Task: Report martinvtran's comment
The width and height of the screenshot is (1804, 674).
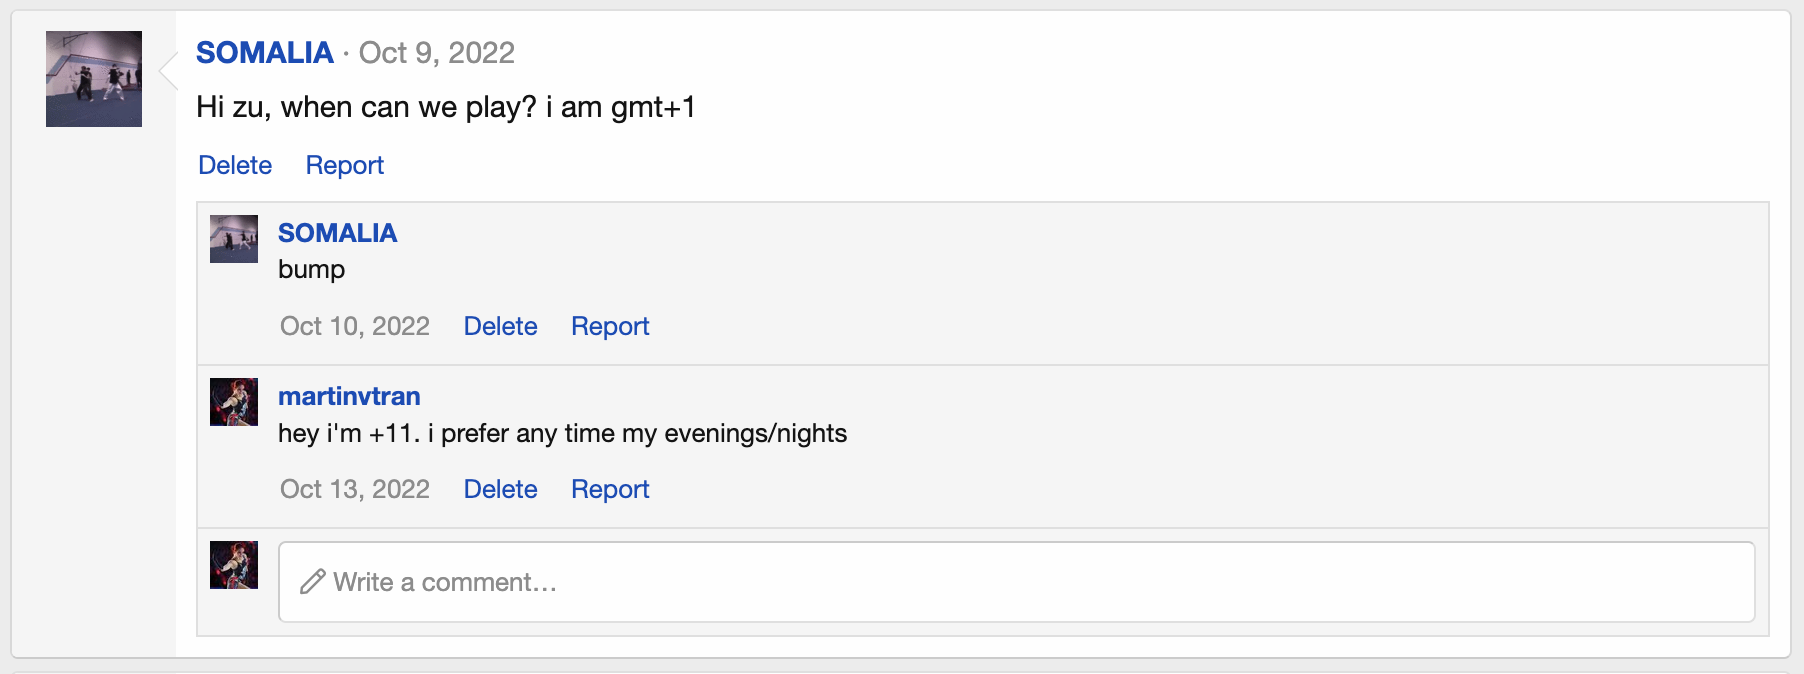Action: pos(610,489)
